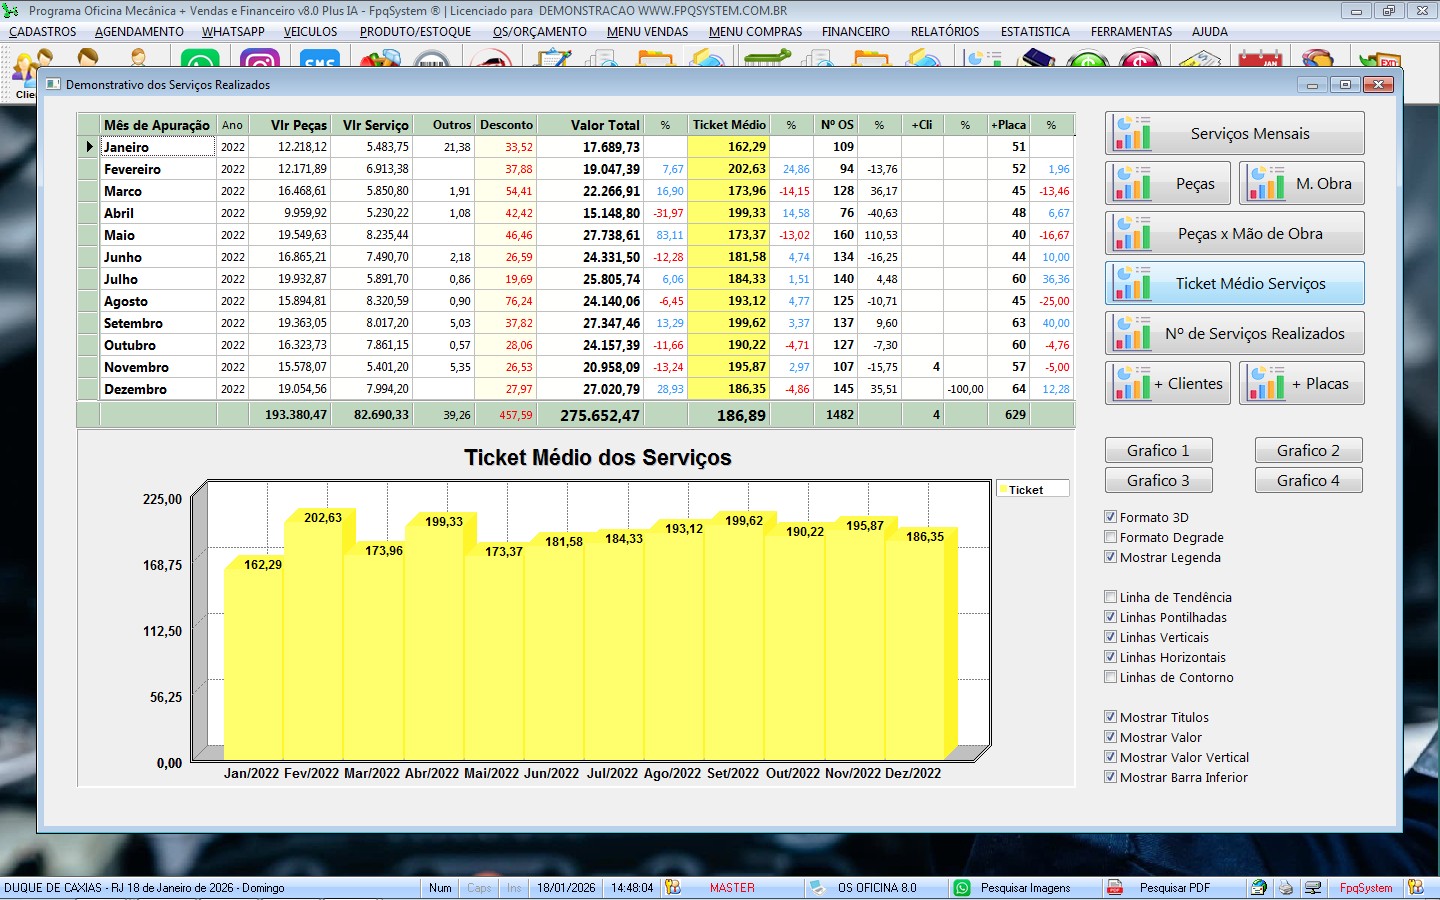Viewport: 1440px width, 900px height.
Task: Click the OS OFICINA 8.0 computer icon
Action: click(817, 887)
